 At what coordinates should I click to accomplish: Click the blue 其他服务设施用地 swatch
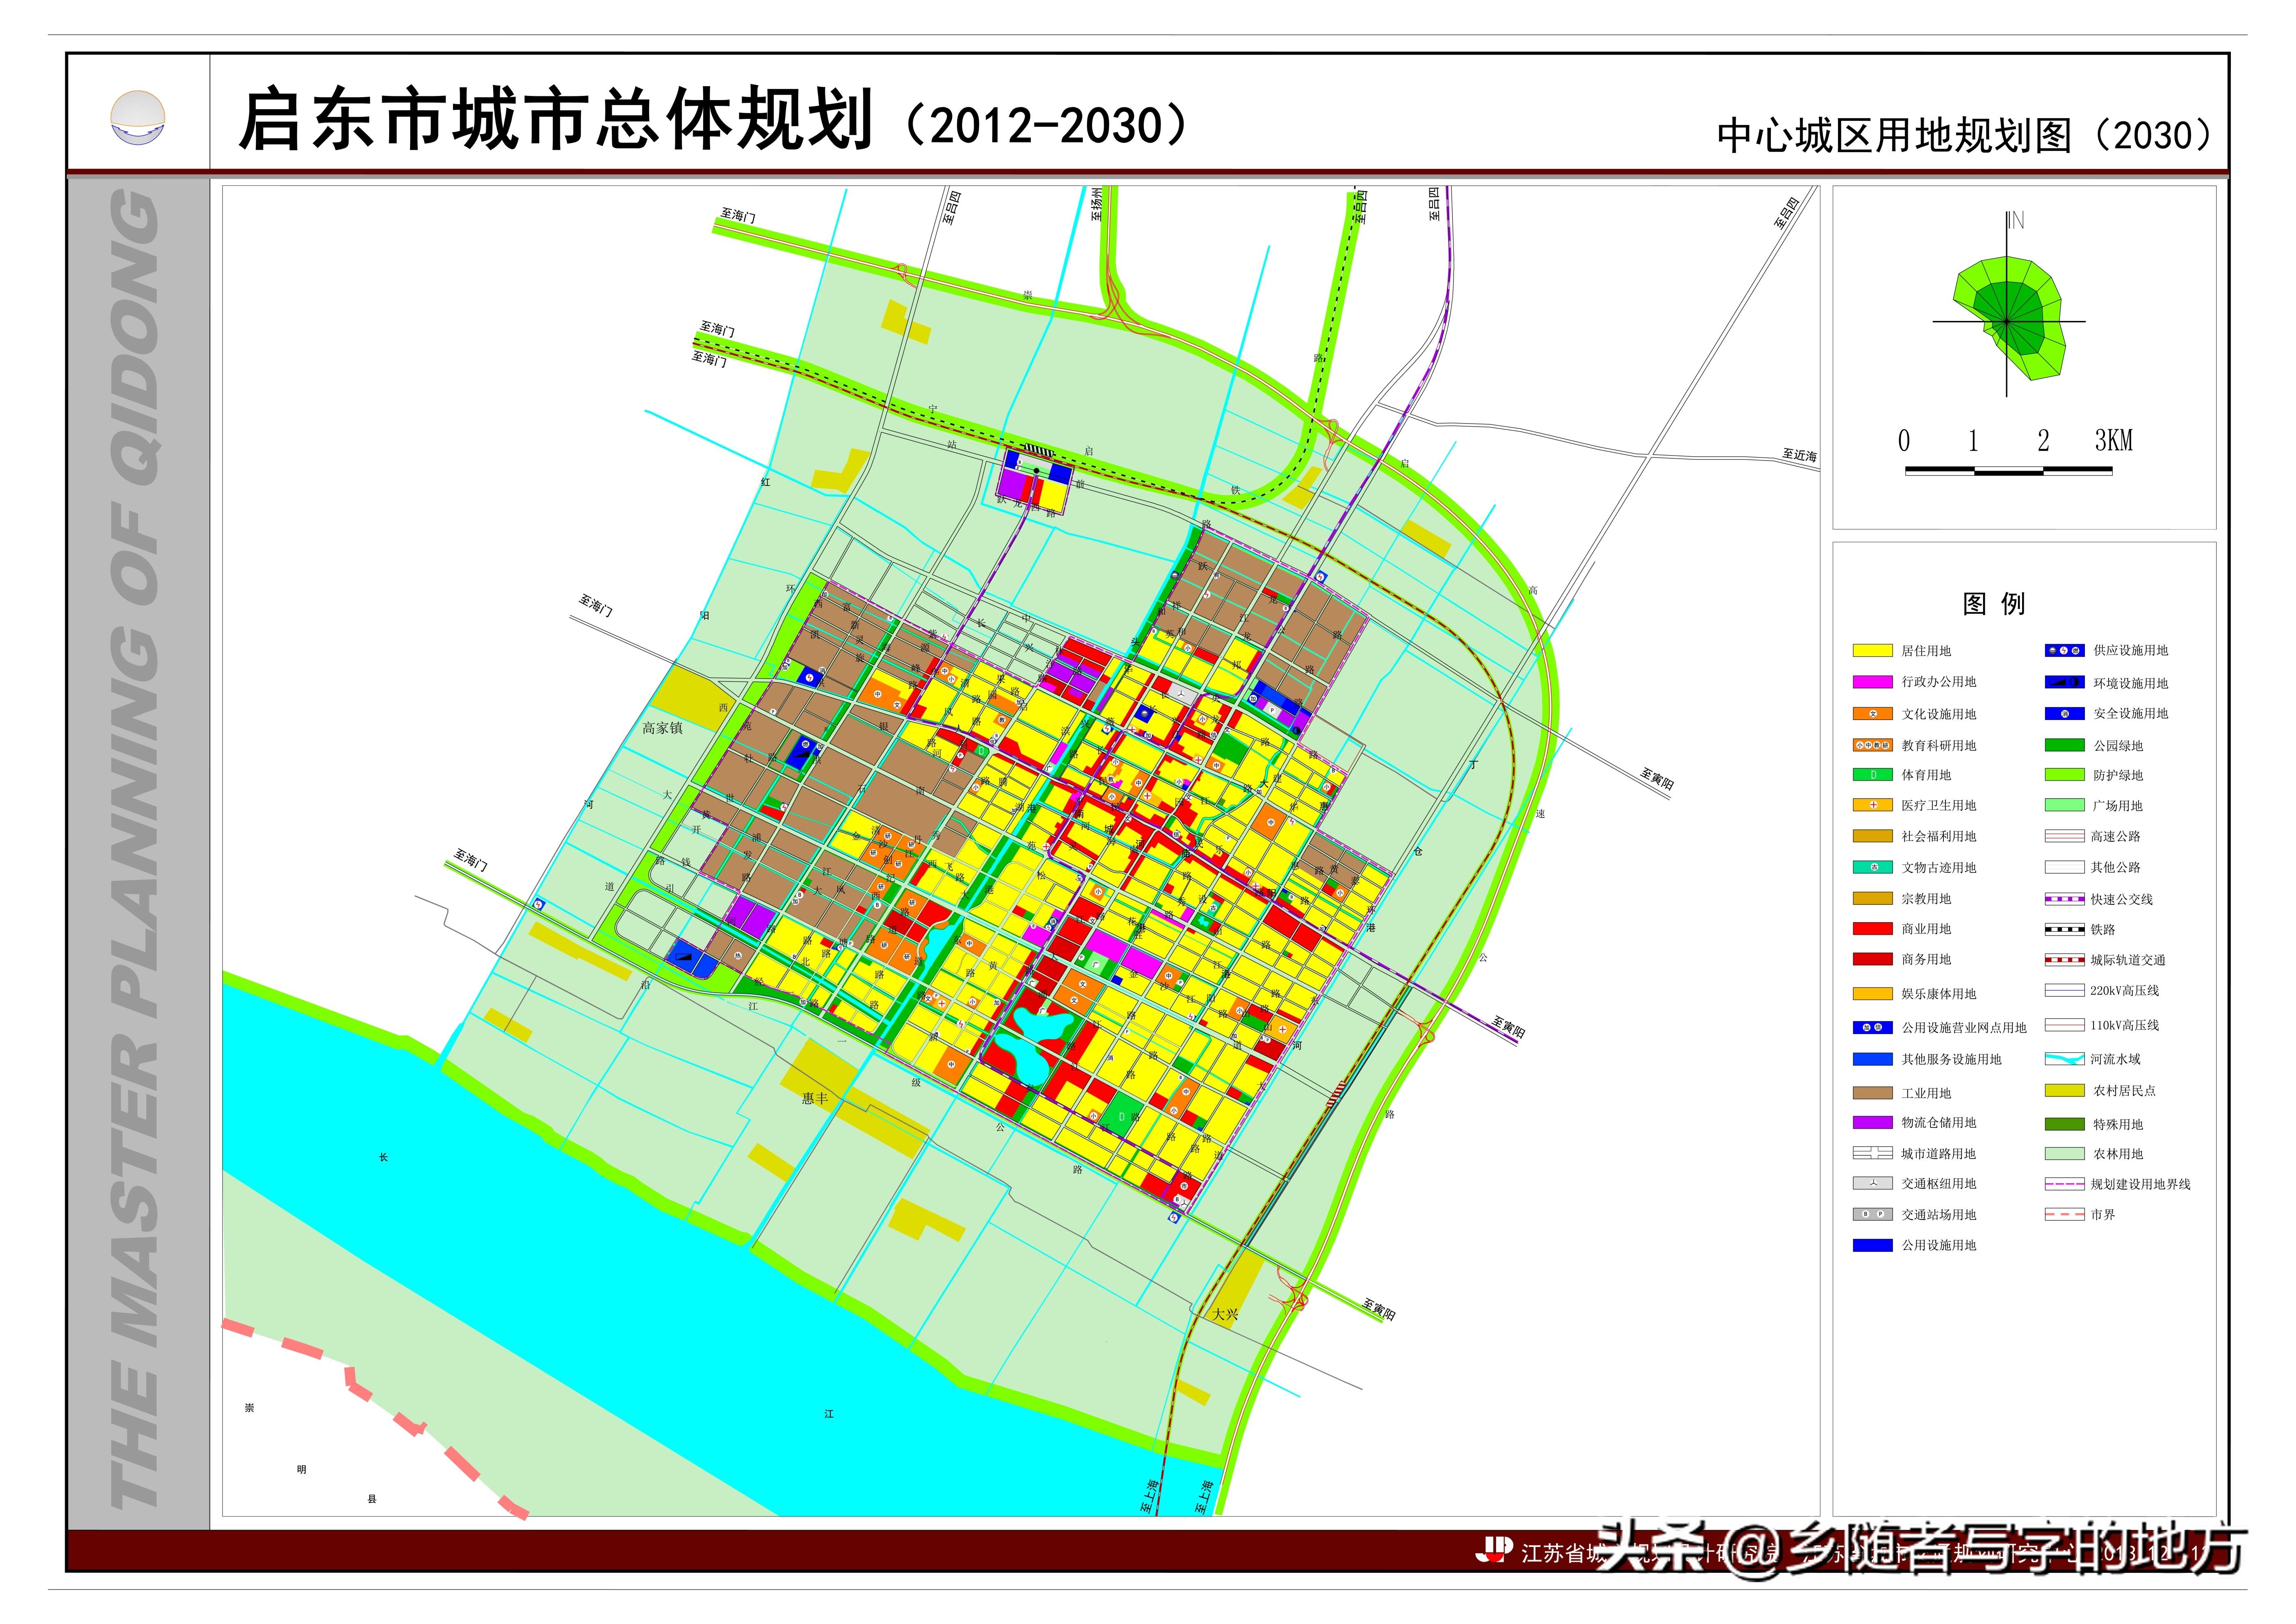click(x=1872, y=1059)
